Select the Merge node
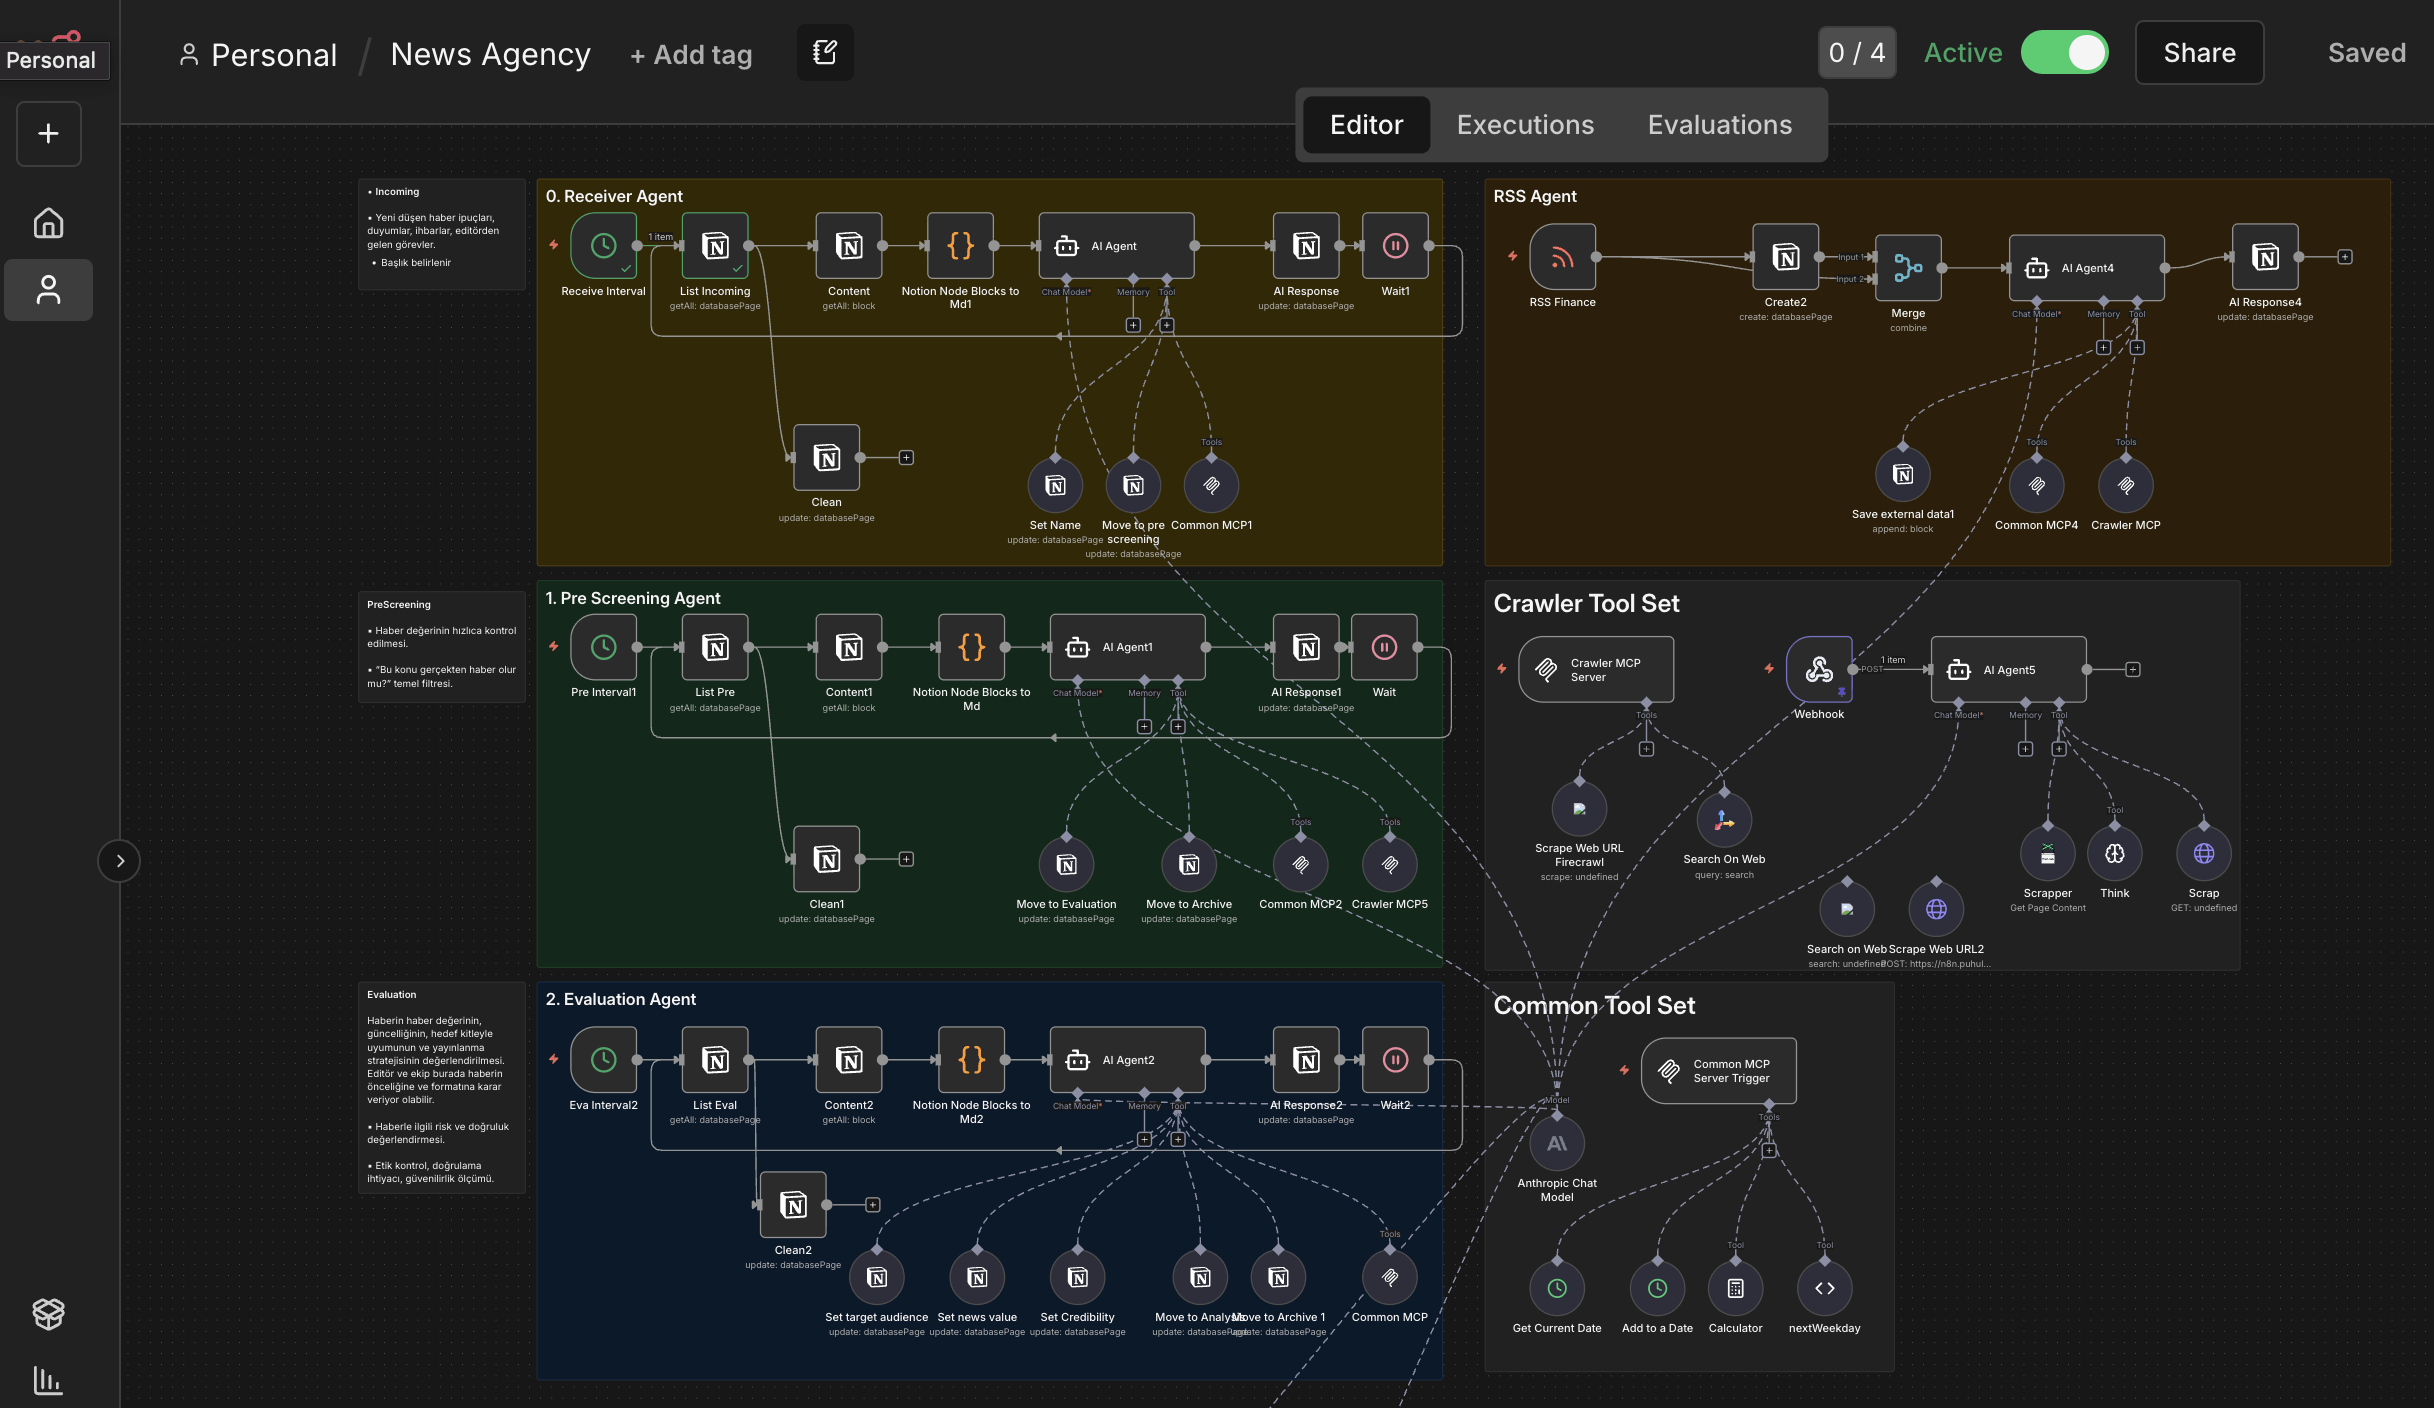 tap(1907, 268)
